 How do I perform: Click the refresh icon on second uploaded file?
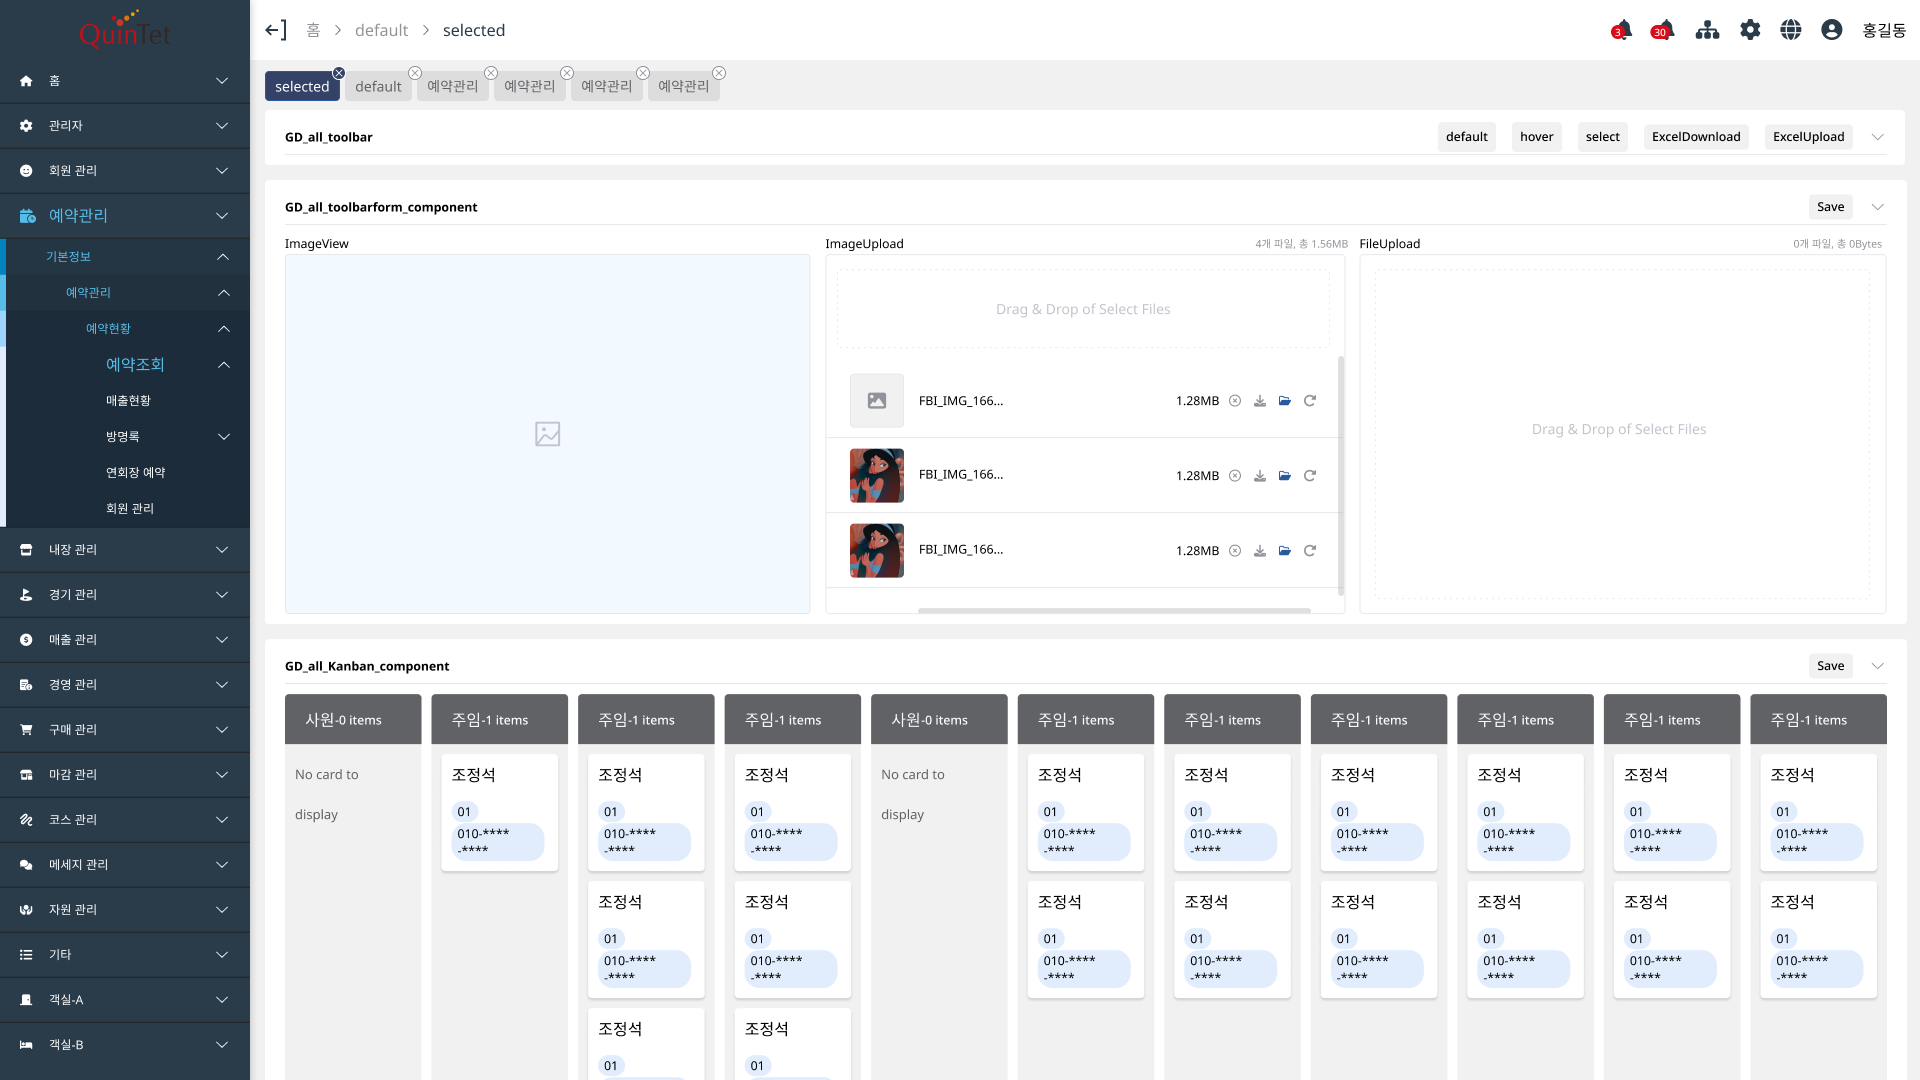tap(1310, 476)
